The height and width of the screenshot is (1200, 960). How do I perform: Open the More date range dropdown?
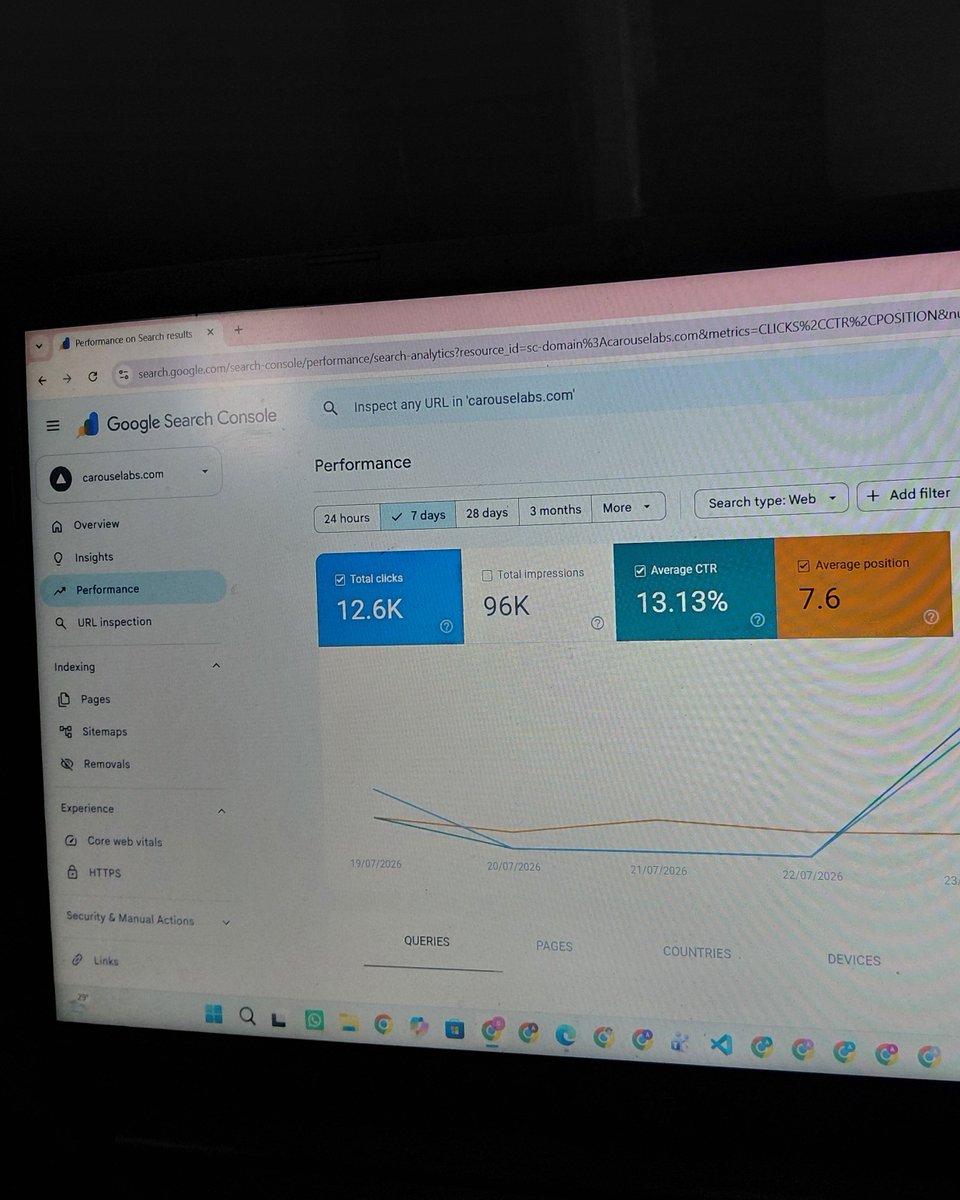point(628,507)
